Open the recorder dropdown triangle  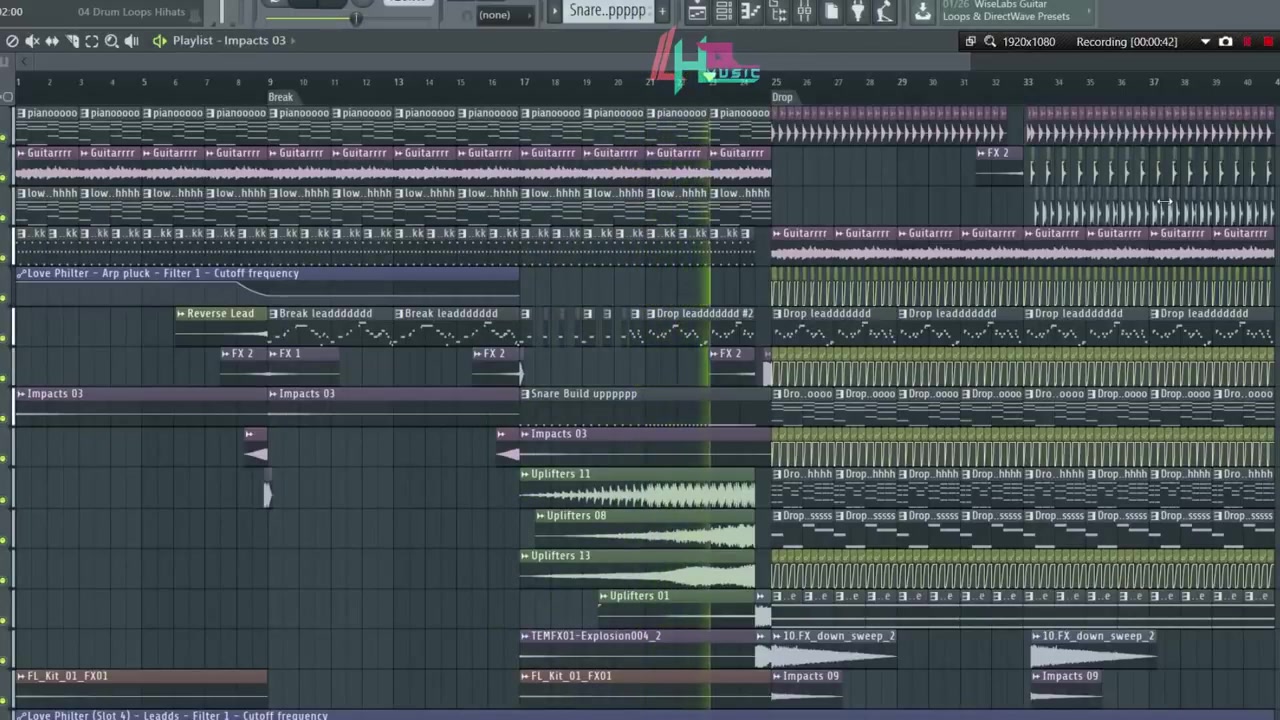1205,42
